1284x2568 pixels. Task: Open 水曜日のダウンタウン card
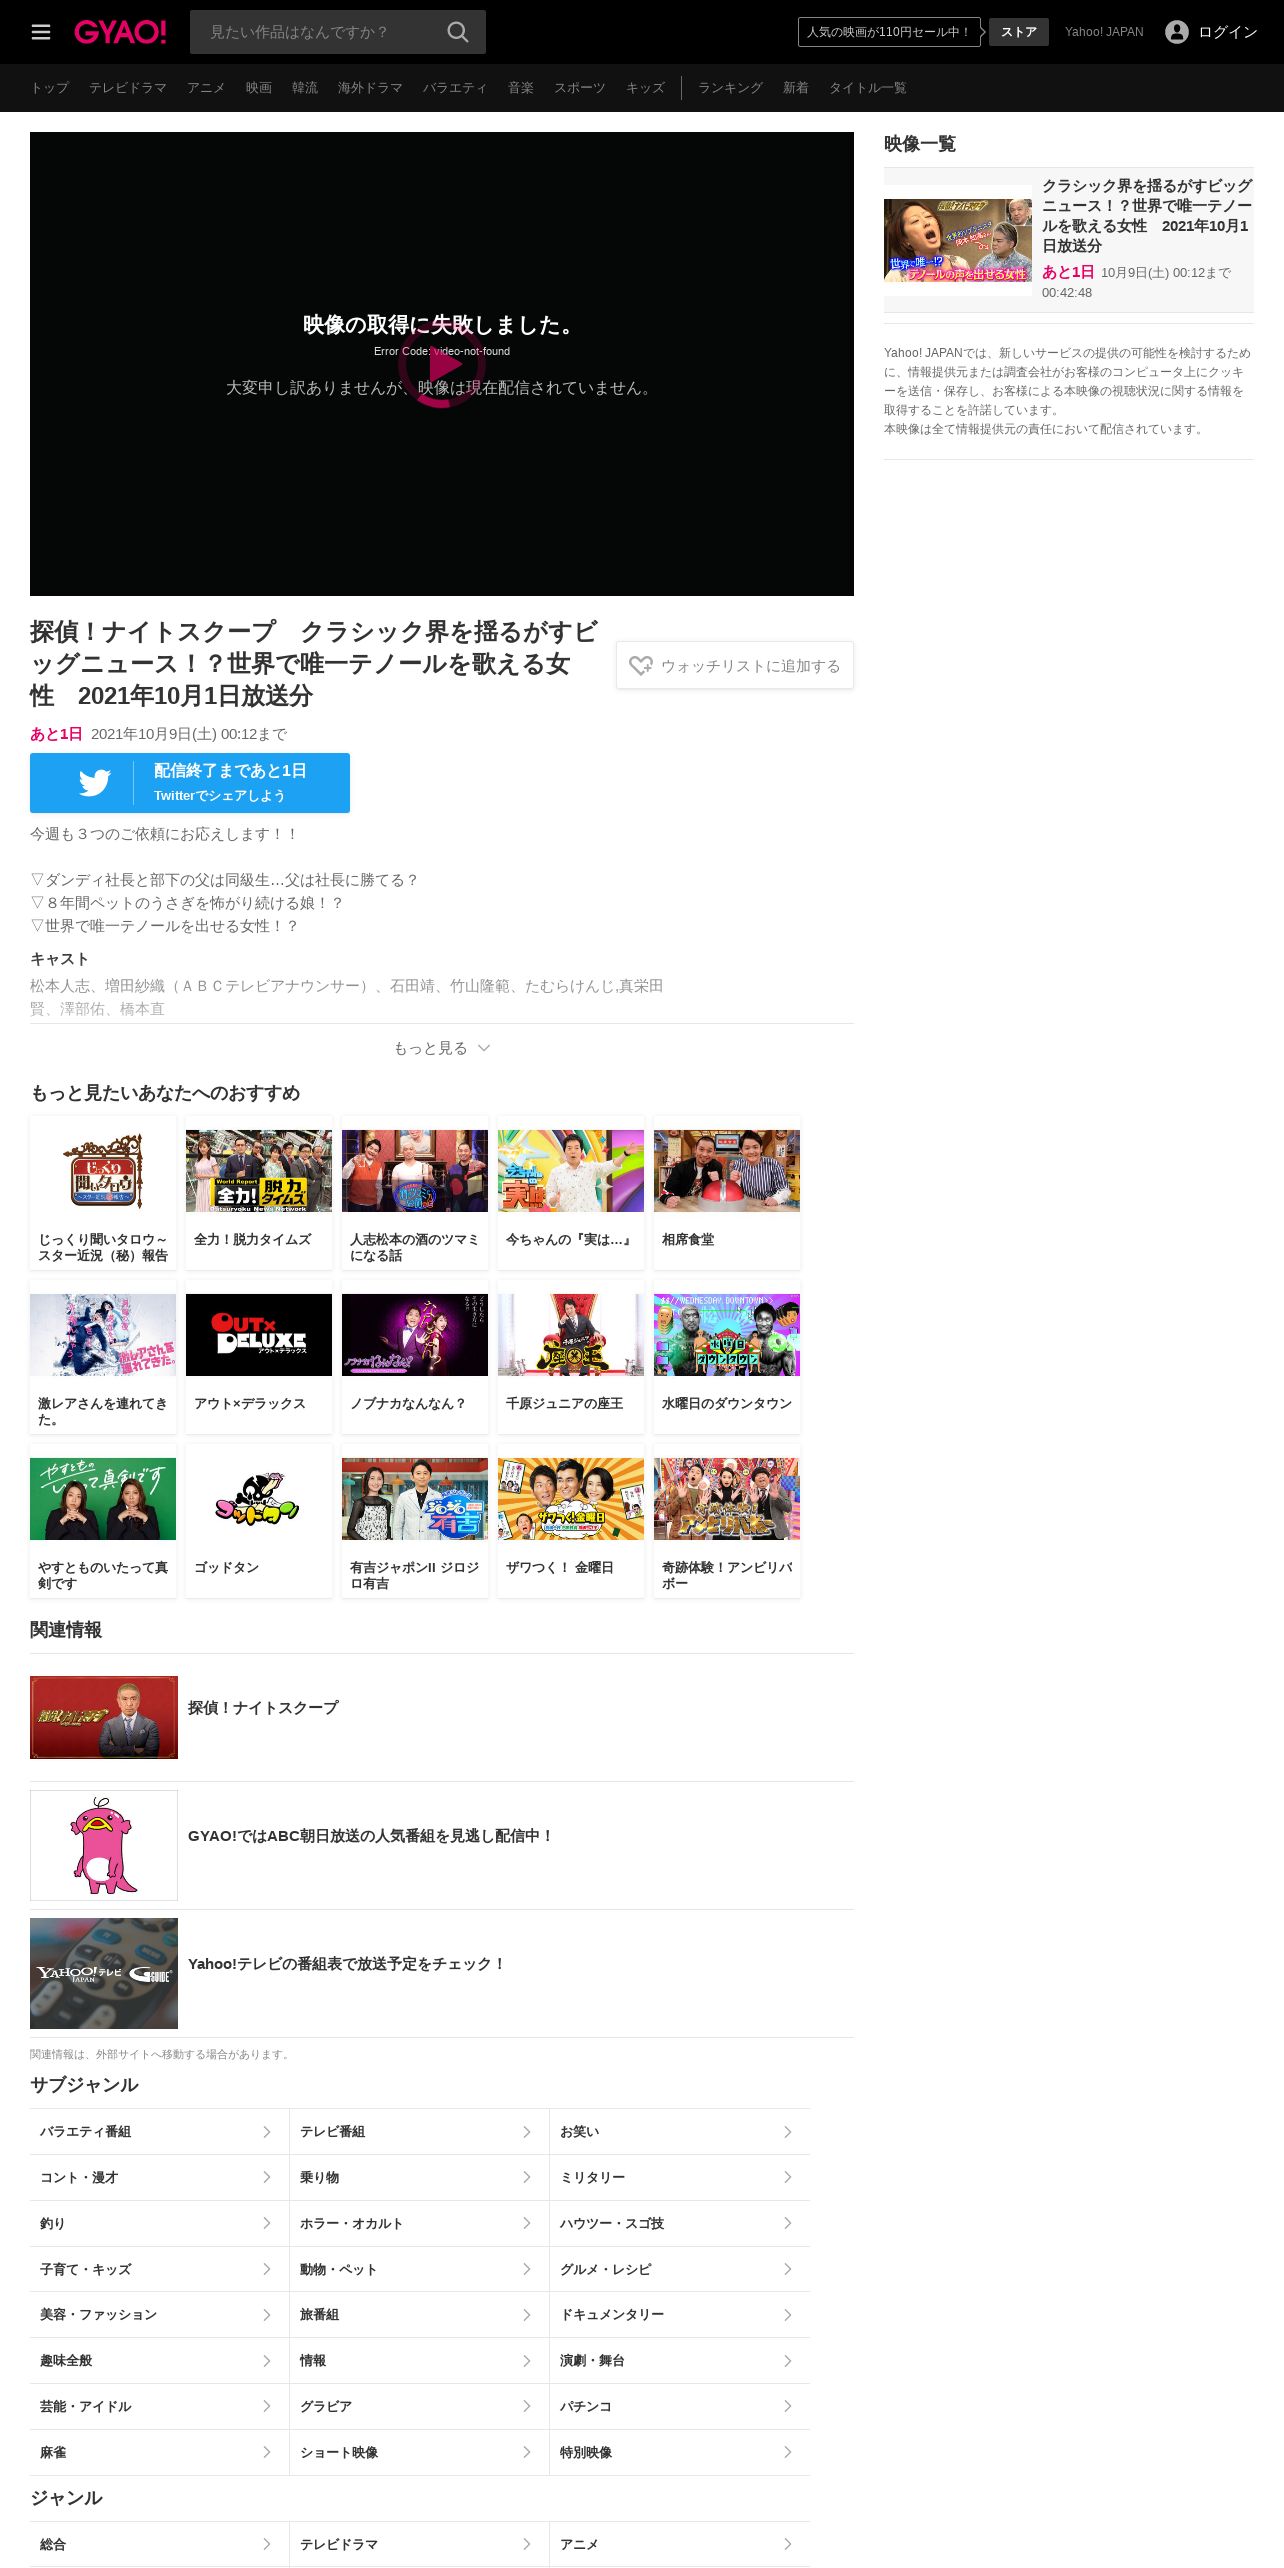click(x=727, y=1357)
